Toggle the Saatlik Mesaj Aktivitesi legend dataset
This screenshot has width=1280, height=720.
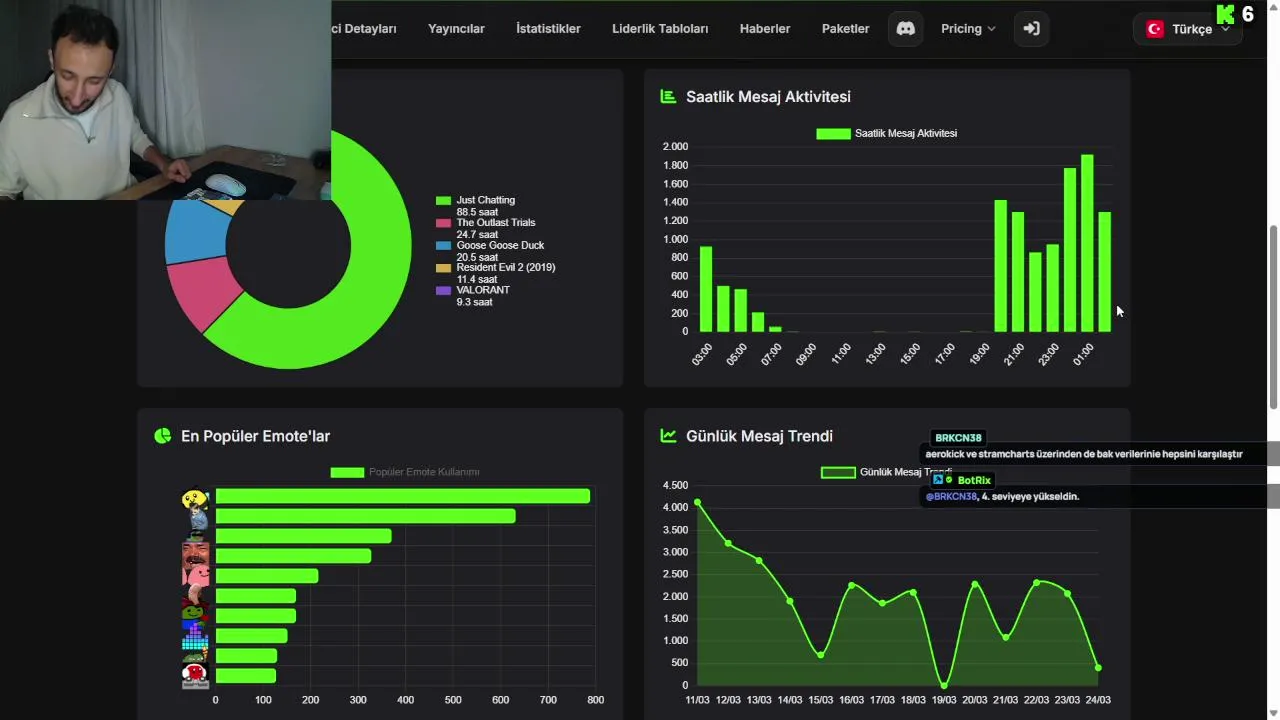click(x=887, y=133)
